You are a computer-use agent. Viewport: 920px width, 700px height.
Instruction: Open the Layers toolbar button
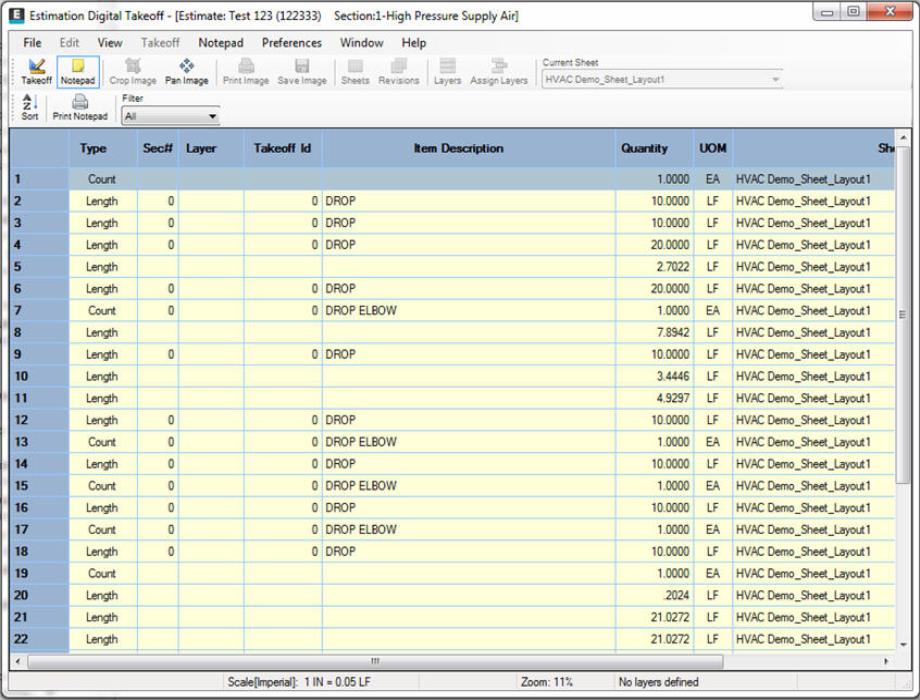tap(447, 72)
